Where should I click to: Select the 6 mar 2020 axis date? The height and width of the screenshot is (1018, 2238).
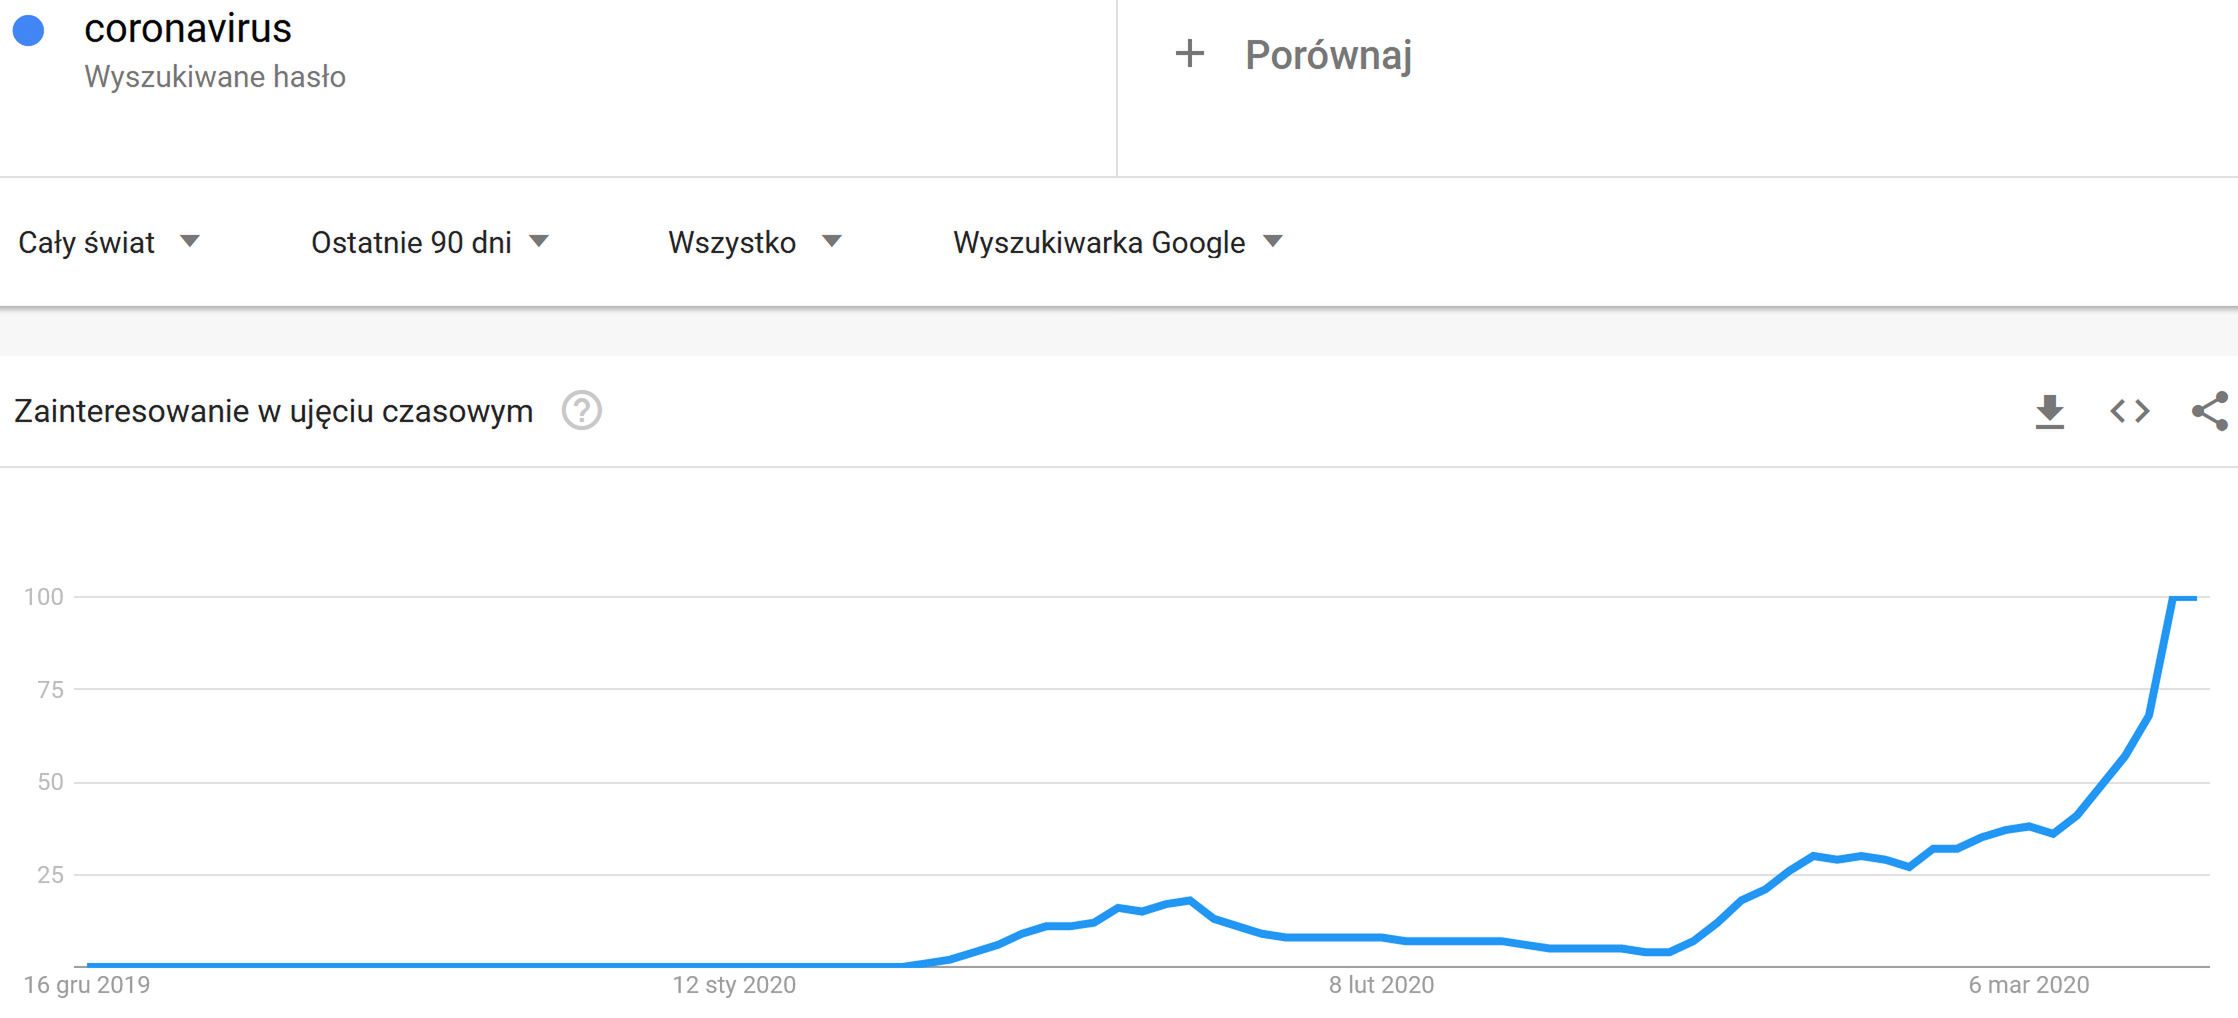(x=2029, y=985)
